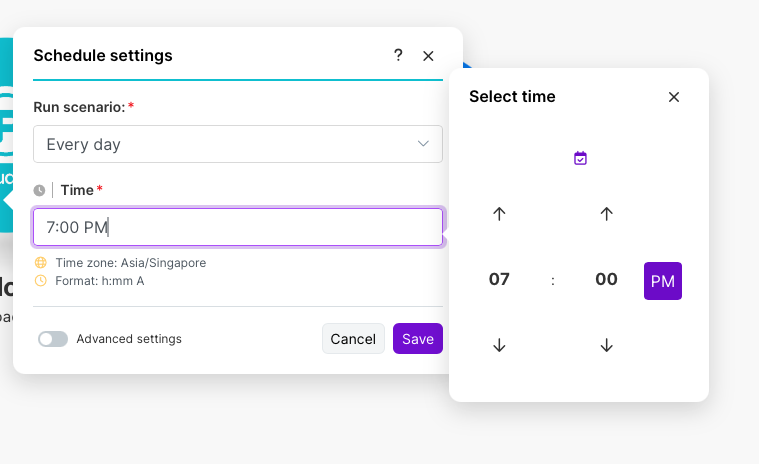Click the Time input field
Screen dimensions: 759x464
(x=238, y=227)
